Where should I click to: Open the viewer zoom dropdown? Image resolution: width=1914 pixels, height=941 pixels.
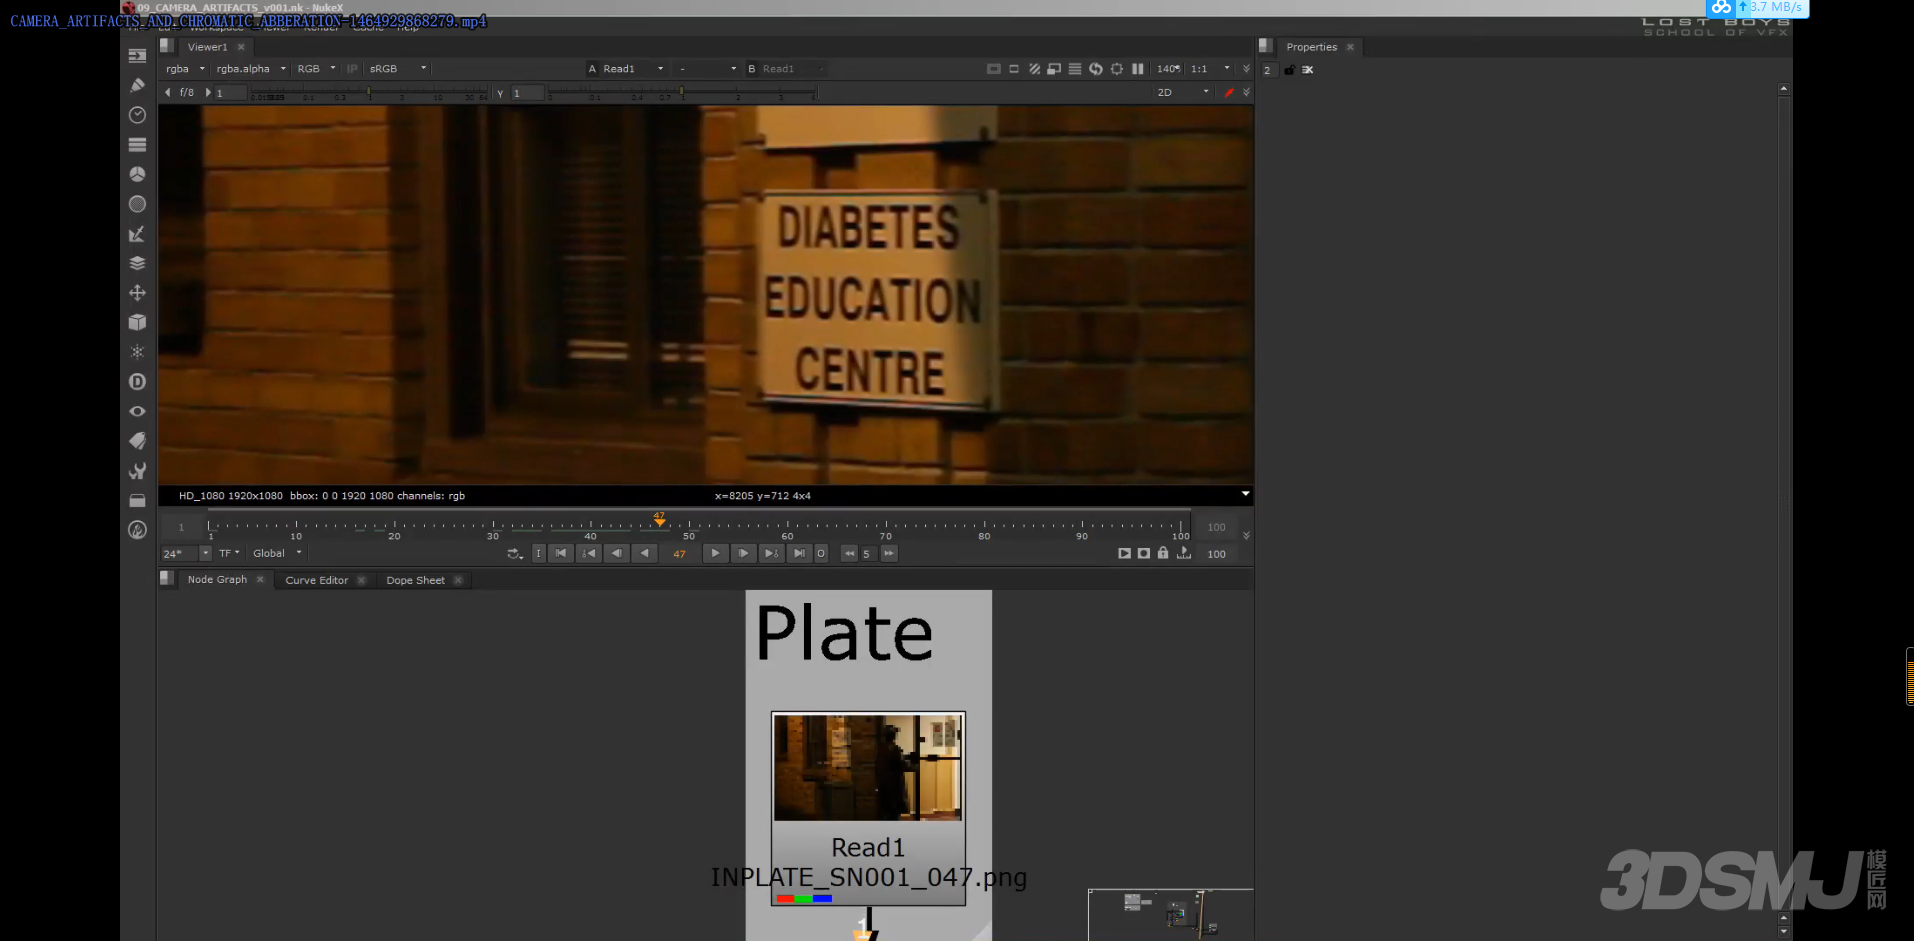coord(1169,69)
